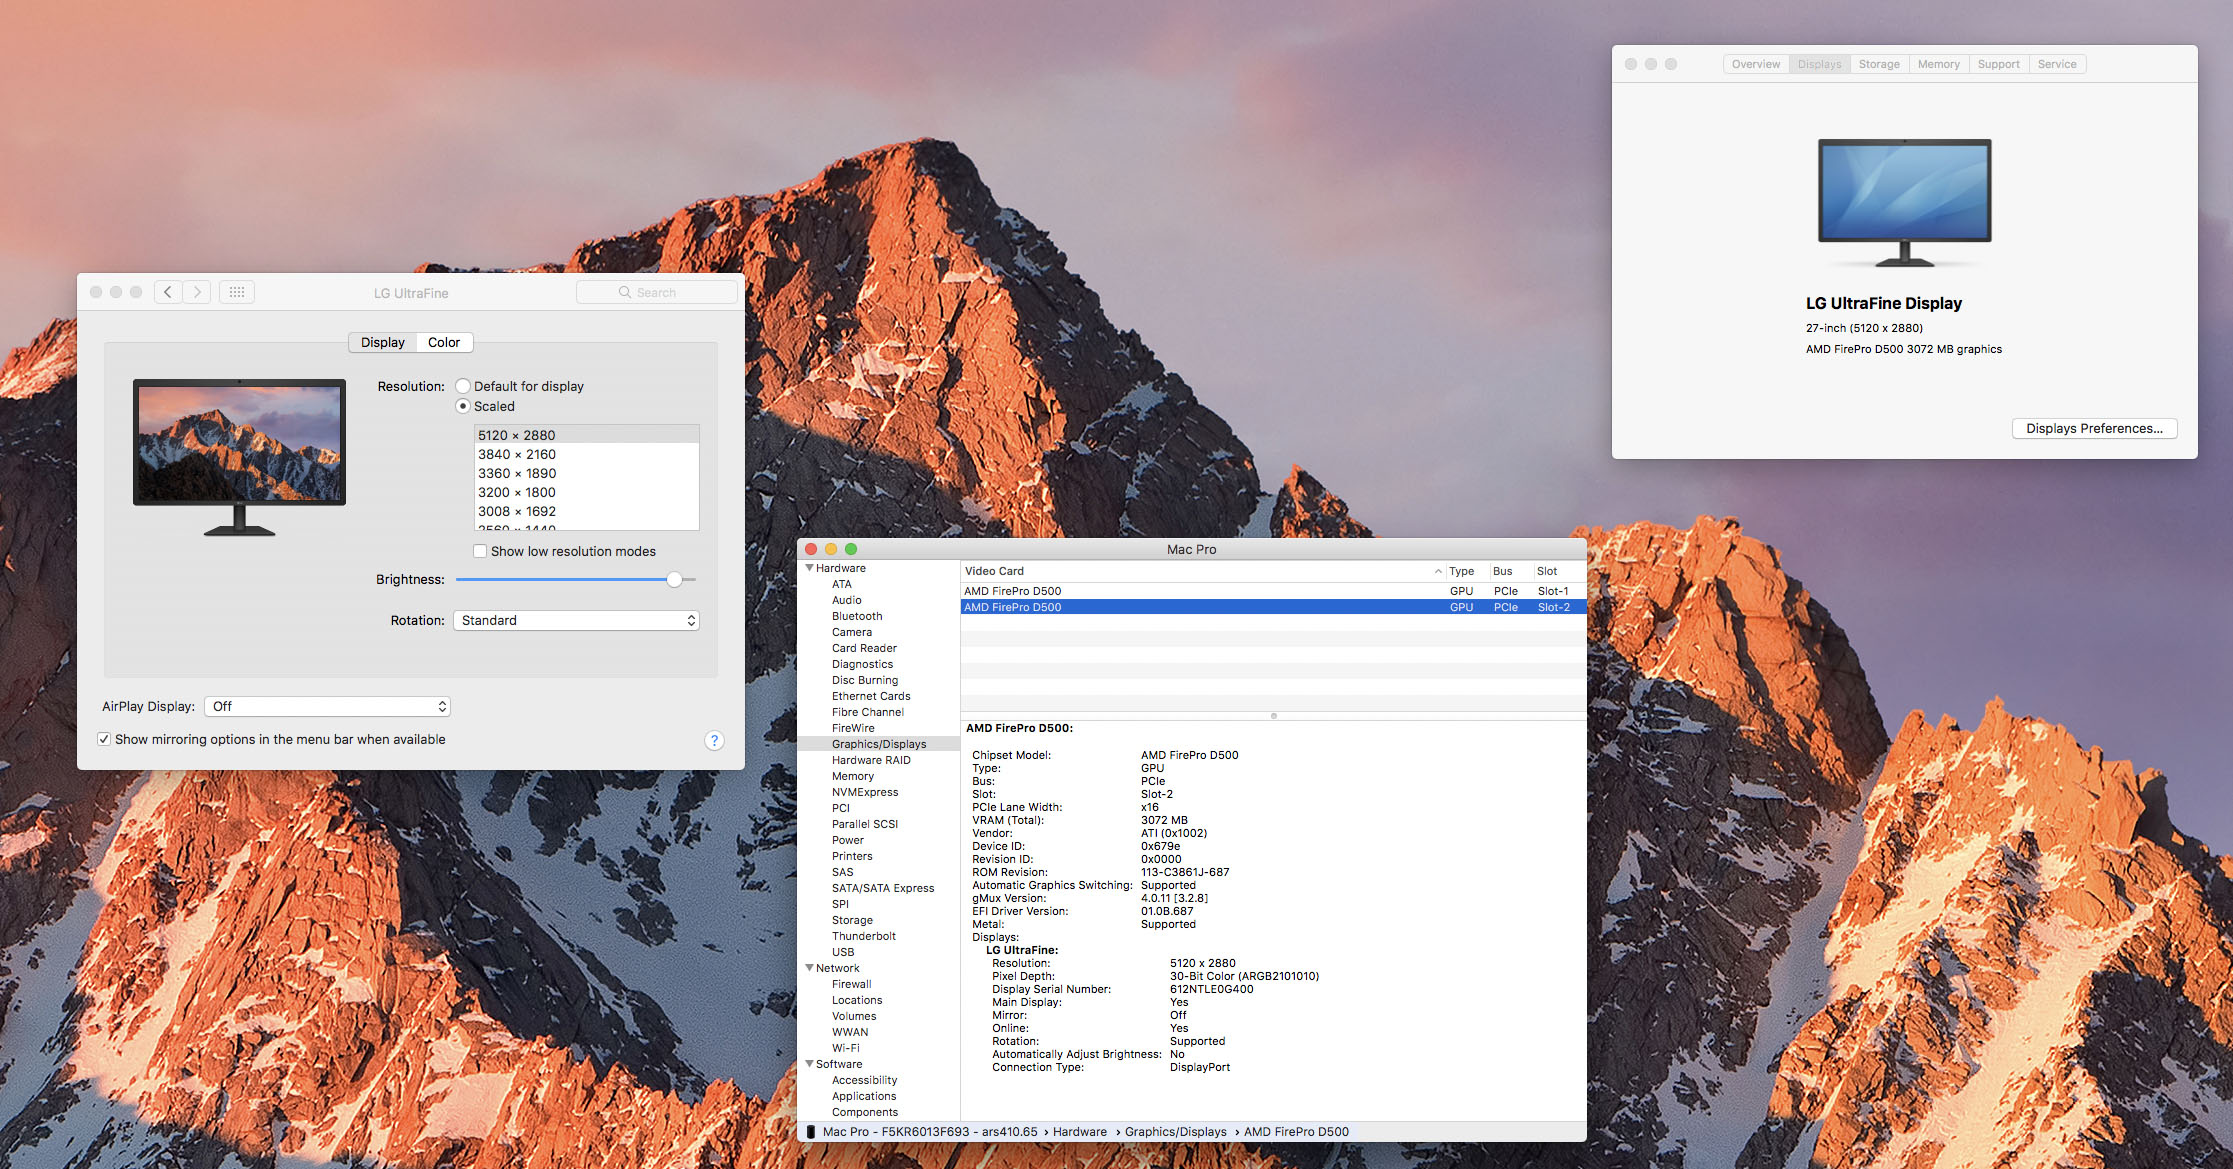Select Ethernet Cards in sidebar
The image size is (2233, 1169).
871,696
